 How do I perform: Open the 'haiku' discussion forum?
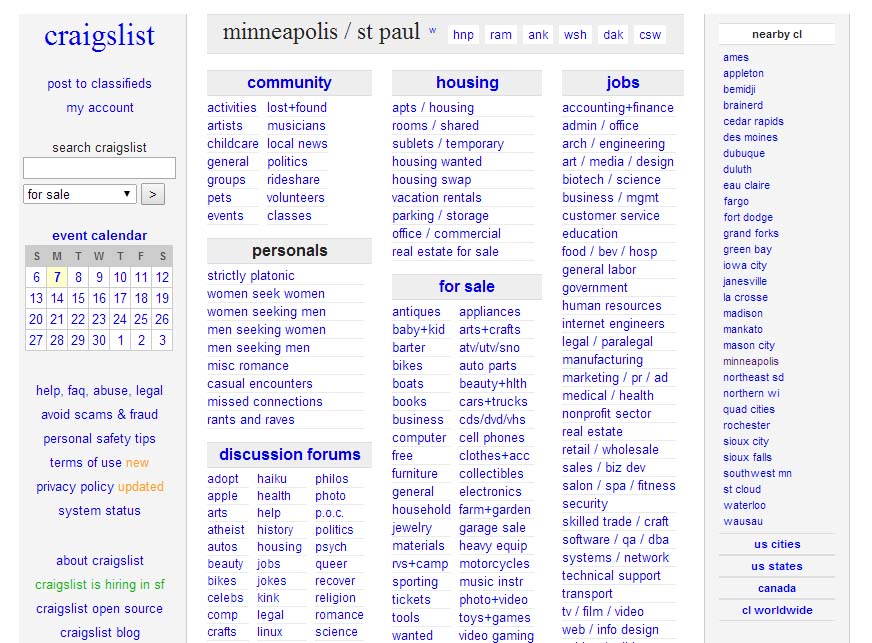point(272,478)
